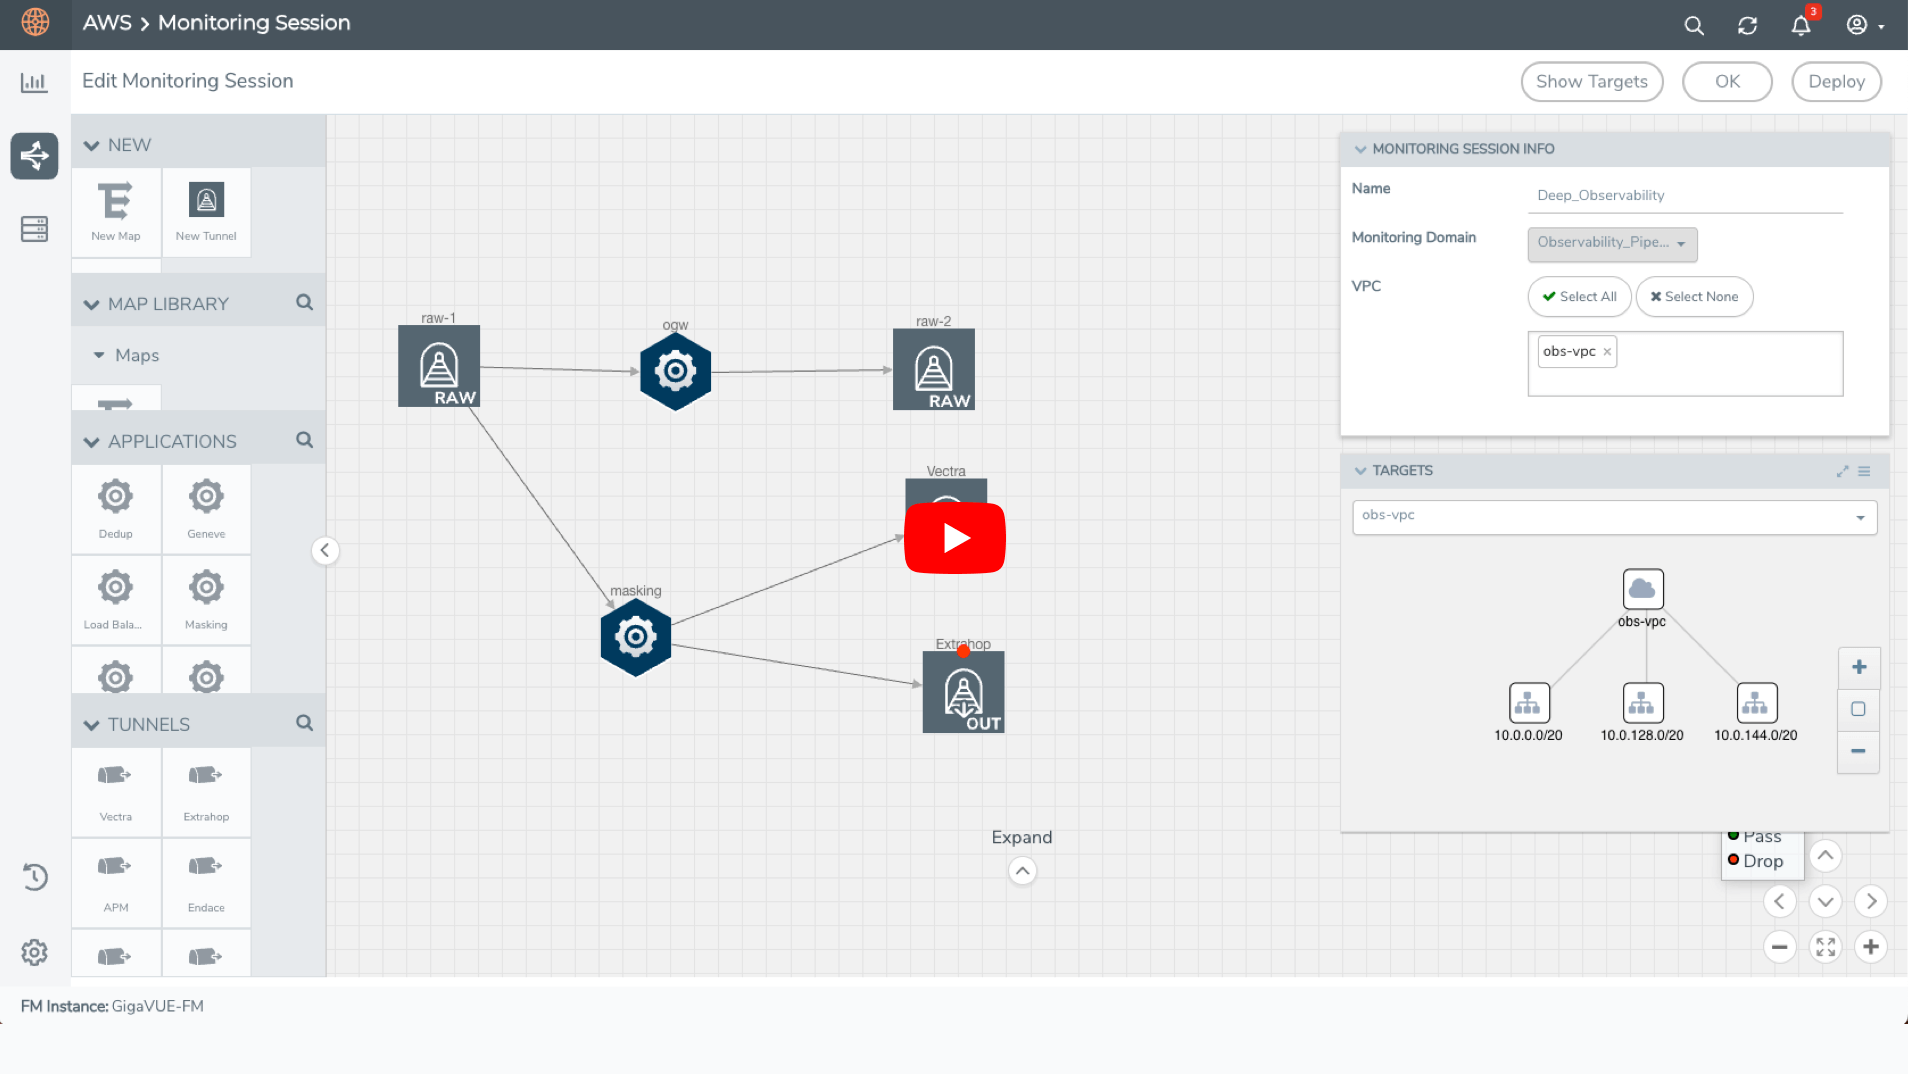This screenshot has height=1074, width=1908.
Task: Select subnet 10.0.128.0/20 node
Action: [x=1643, y=703]
